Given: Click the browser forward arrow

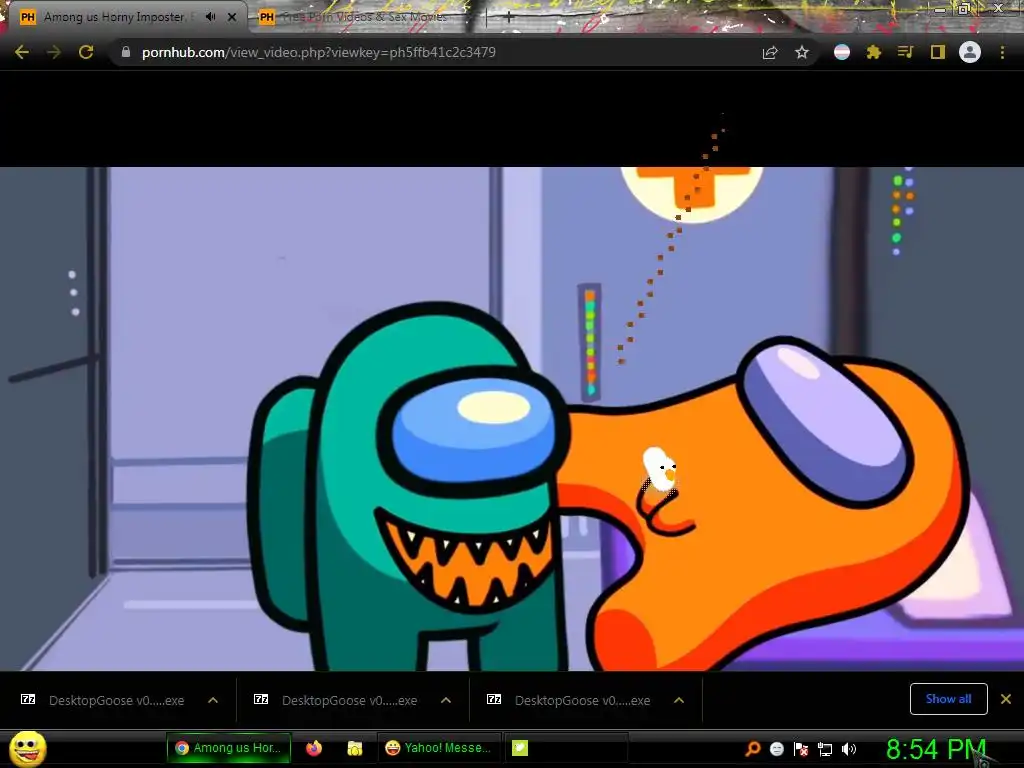Looking at the screenshot, I should (x=54, y=52).
